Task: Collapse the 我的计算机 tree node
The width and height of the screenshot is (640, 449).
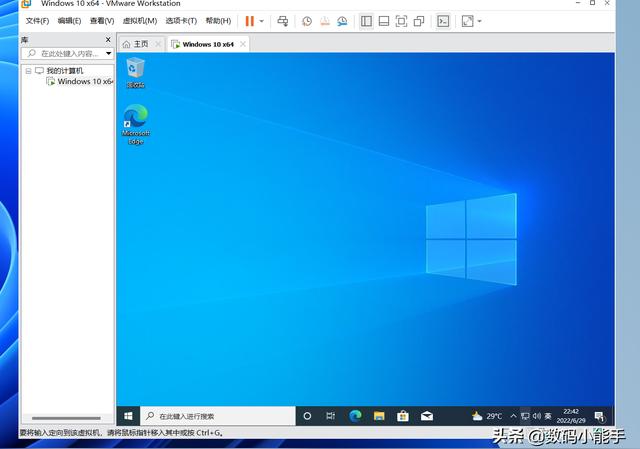Action: tap(28, 71)
